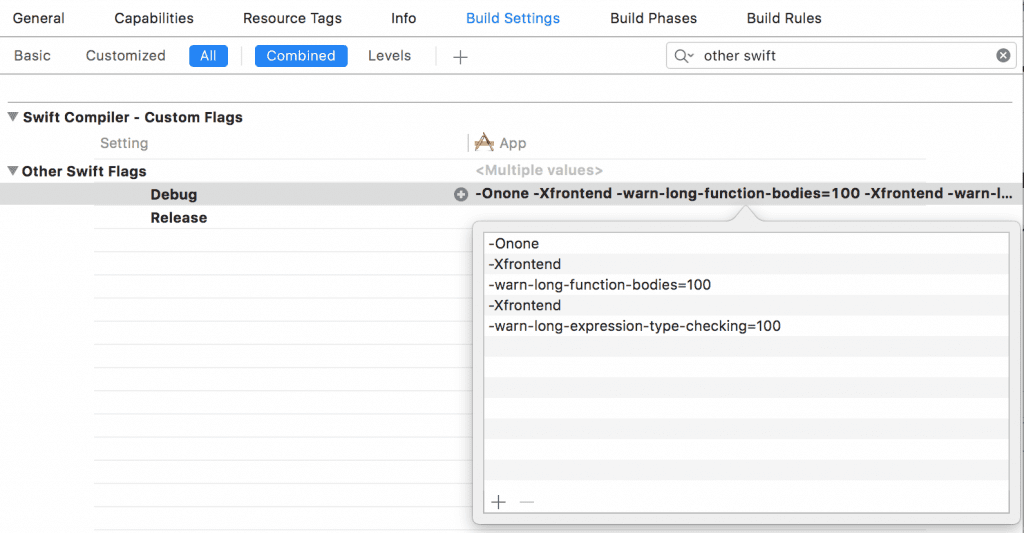
Task: Switch to the Capabilities tab
Action: click(154, 18)
